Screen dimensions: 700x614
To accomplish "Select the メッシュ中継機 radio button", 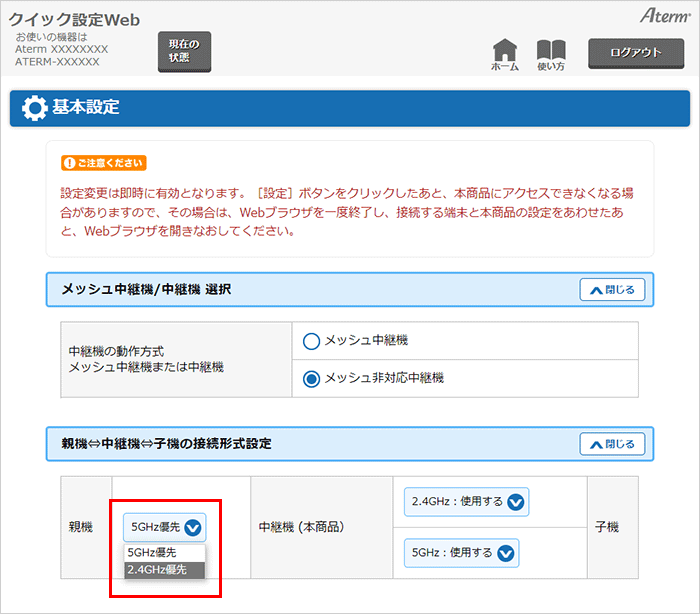I will click(x=311, y=341).
